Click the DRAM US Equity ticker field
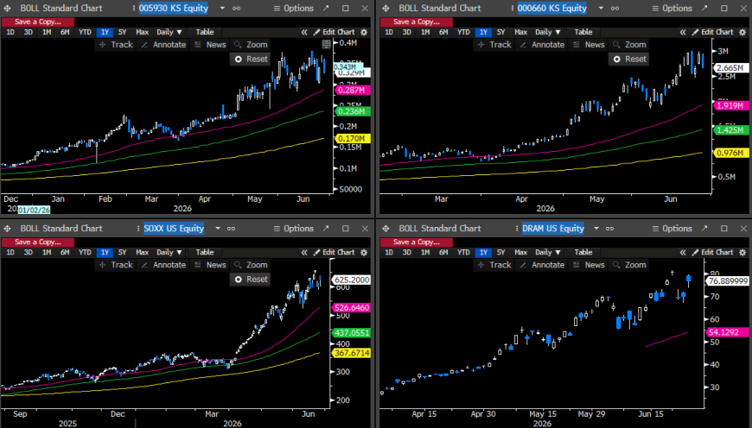 pos(553,228)
